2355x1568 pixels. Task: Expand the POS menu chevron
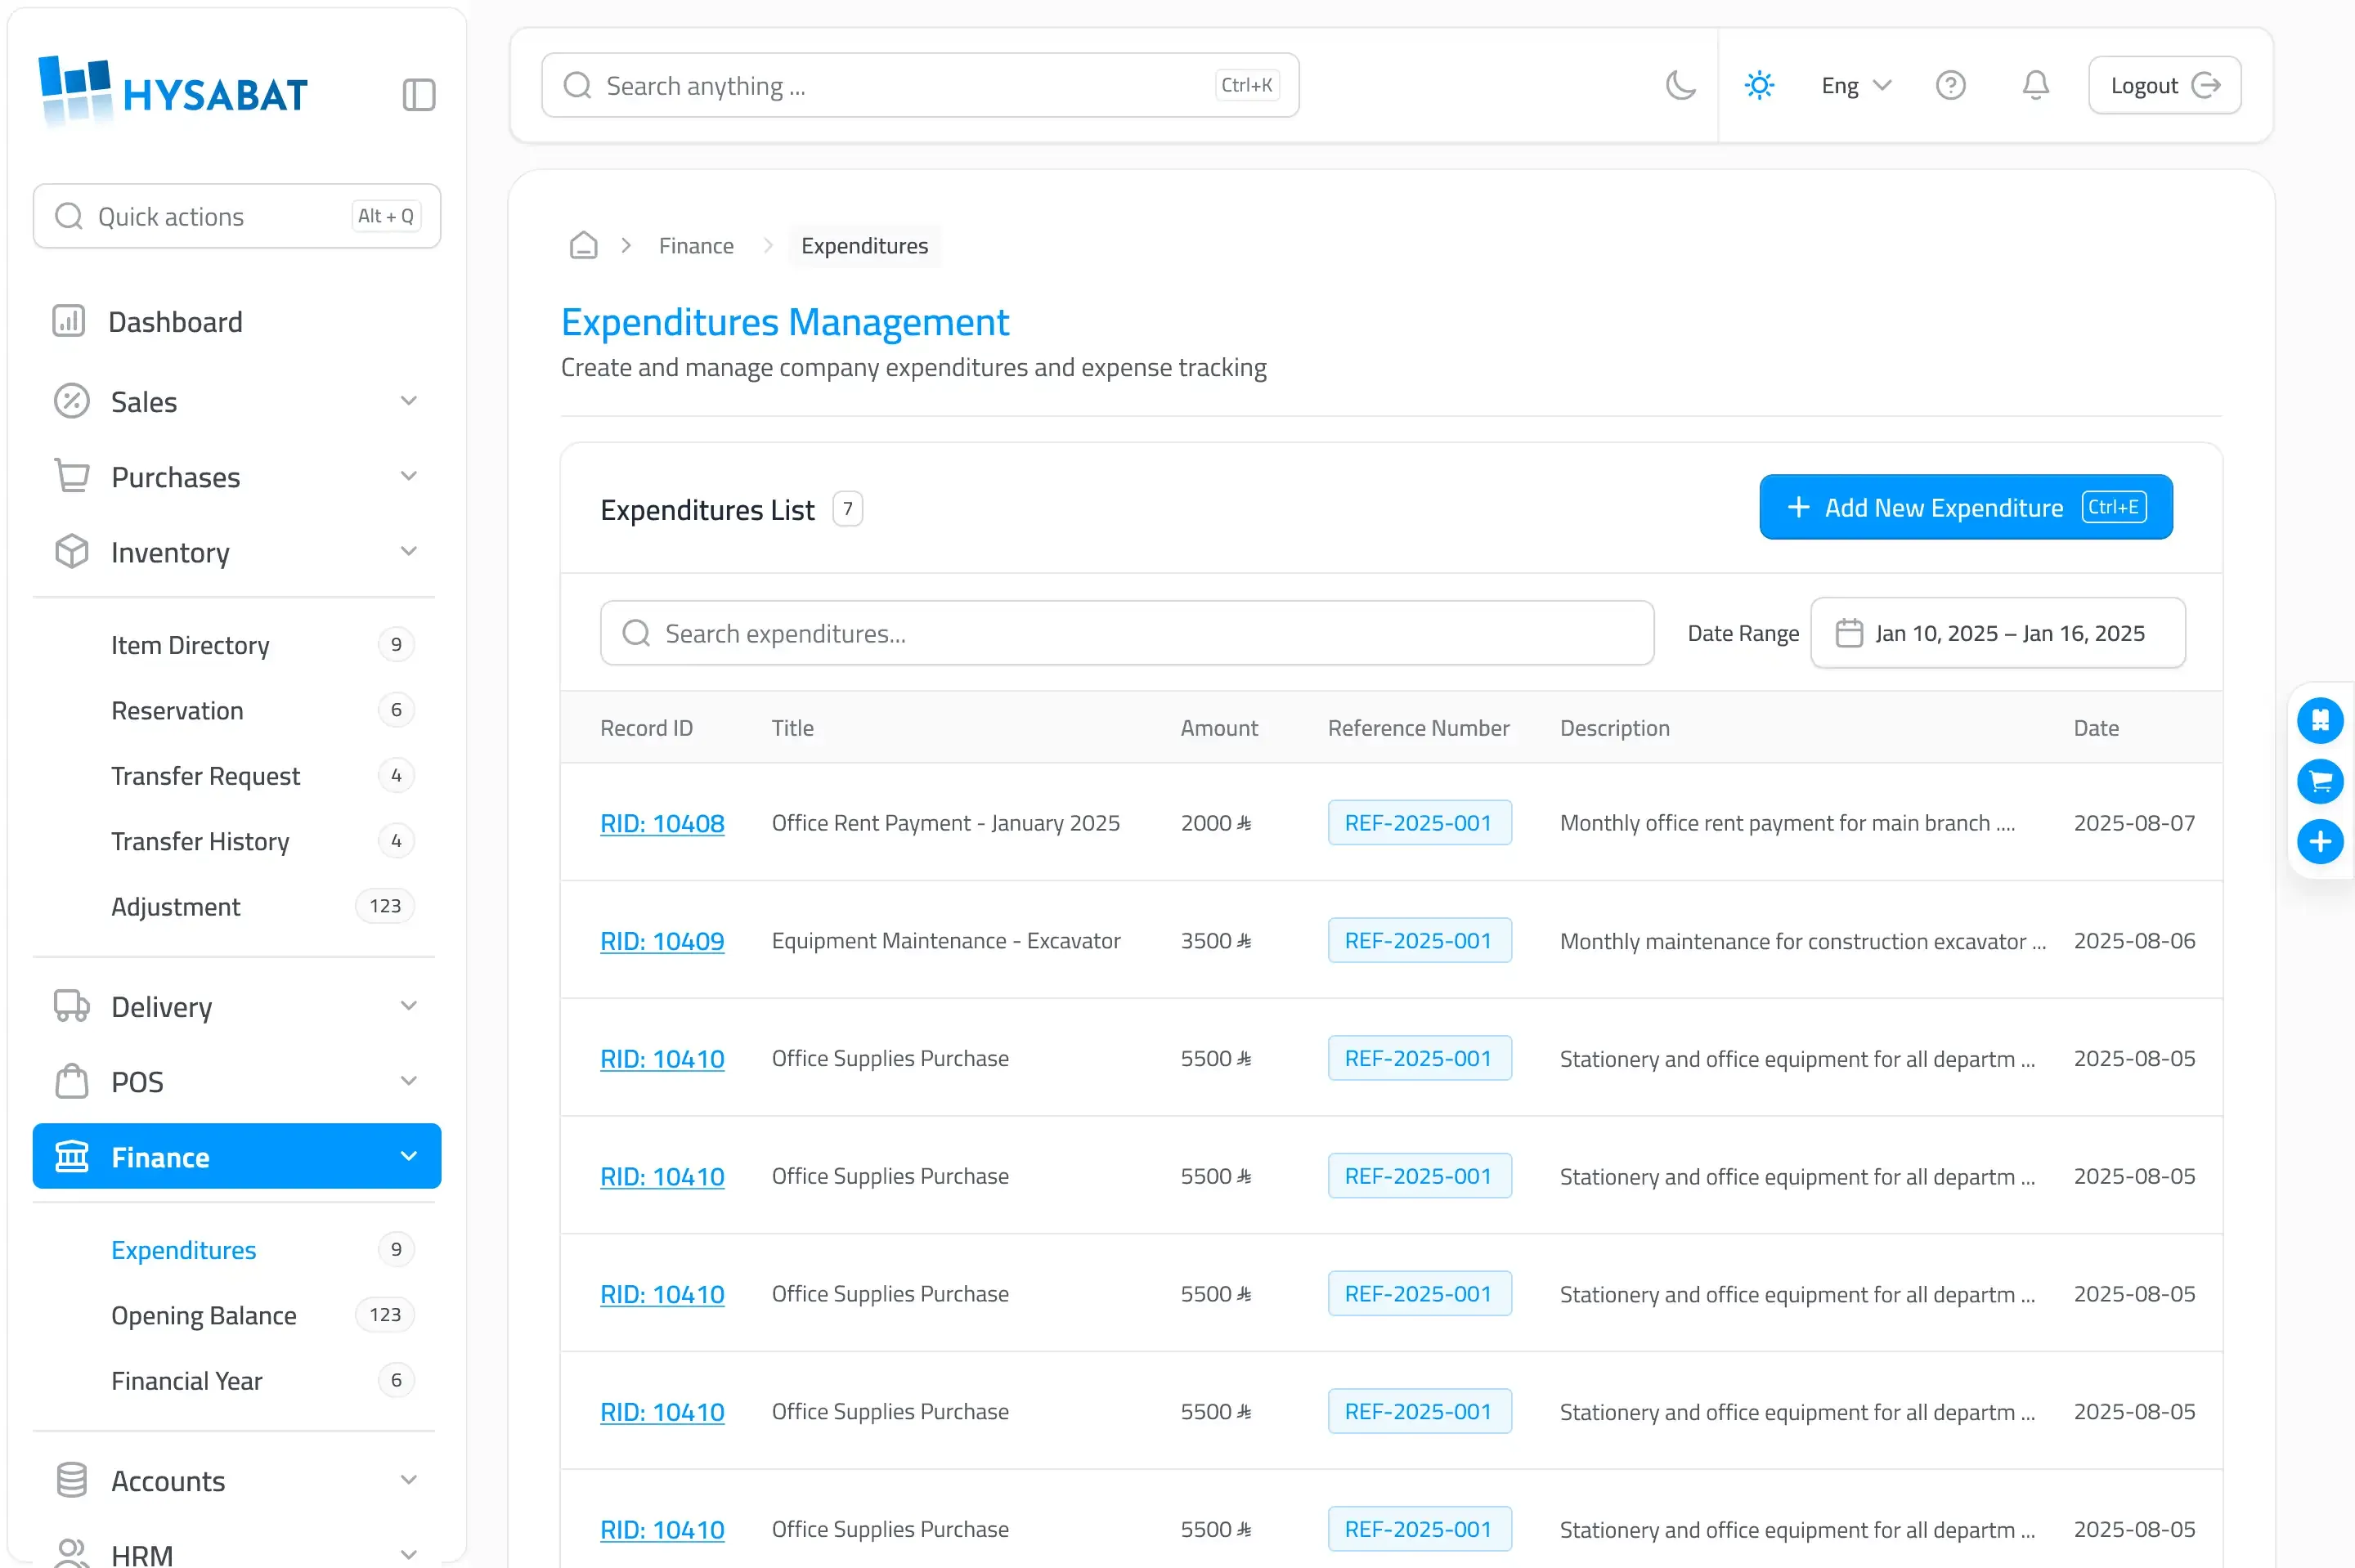click(x=408, y=1081)
